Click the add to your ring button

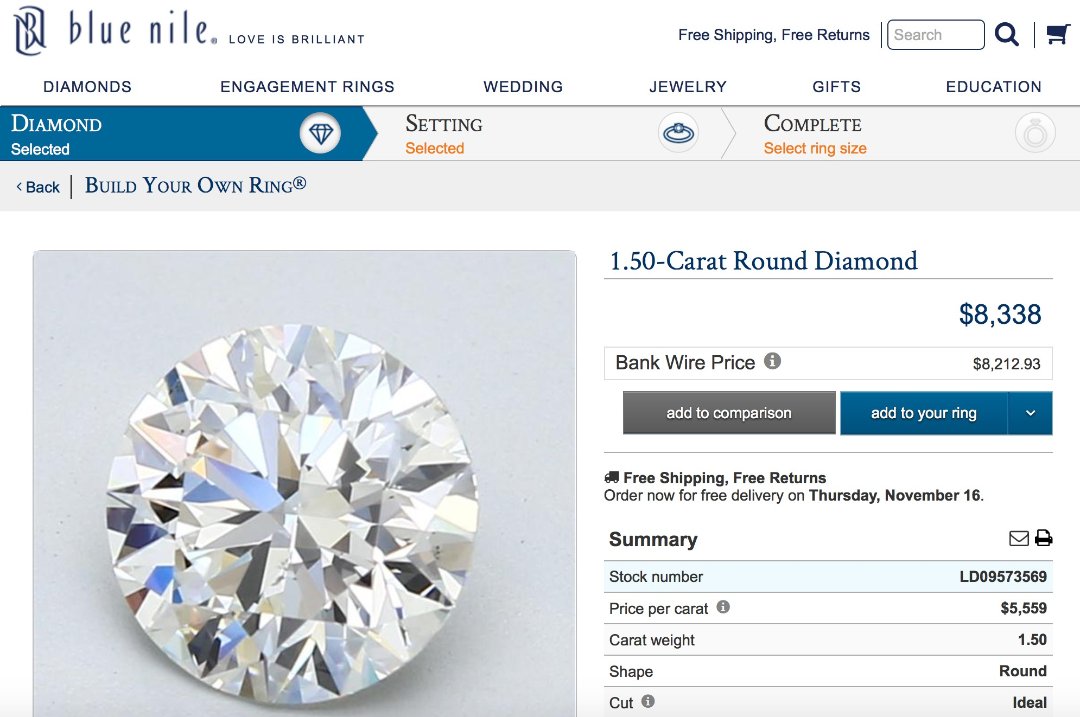click(x=923, y=413)
